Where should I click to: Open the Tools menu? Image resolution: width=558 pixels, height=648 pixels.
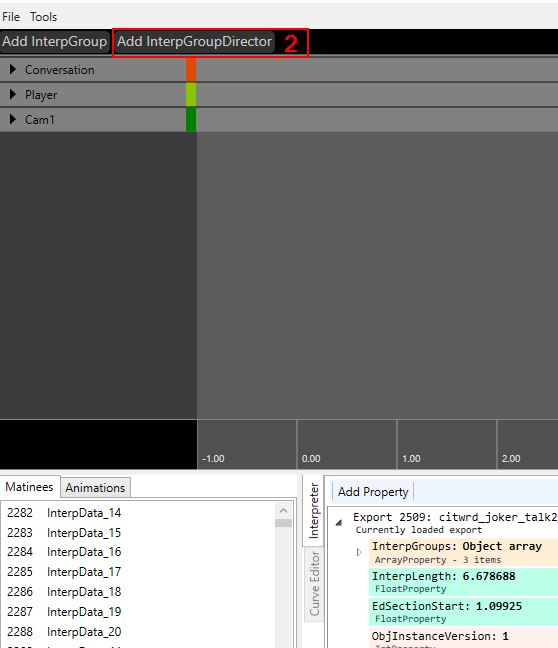(43, 17)
